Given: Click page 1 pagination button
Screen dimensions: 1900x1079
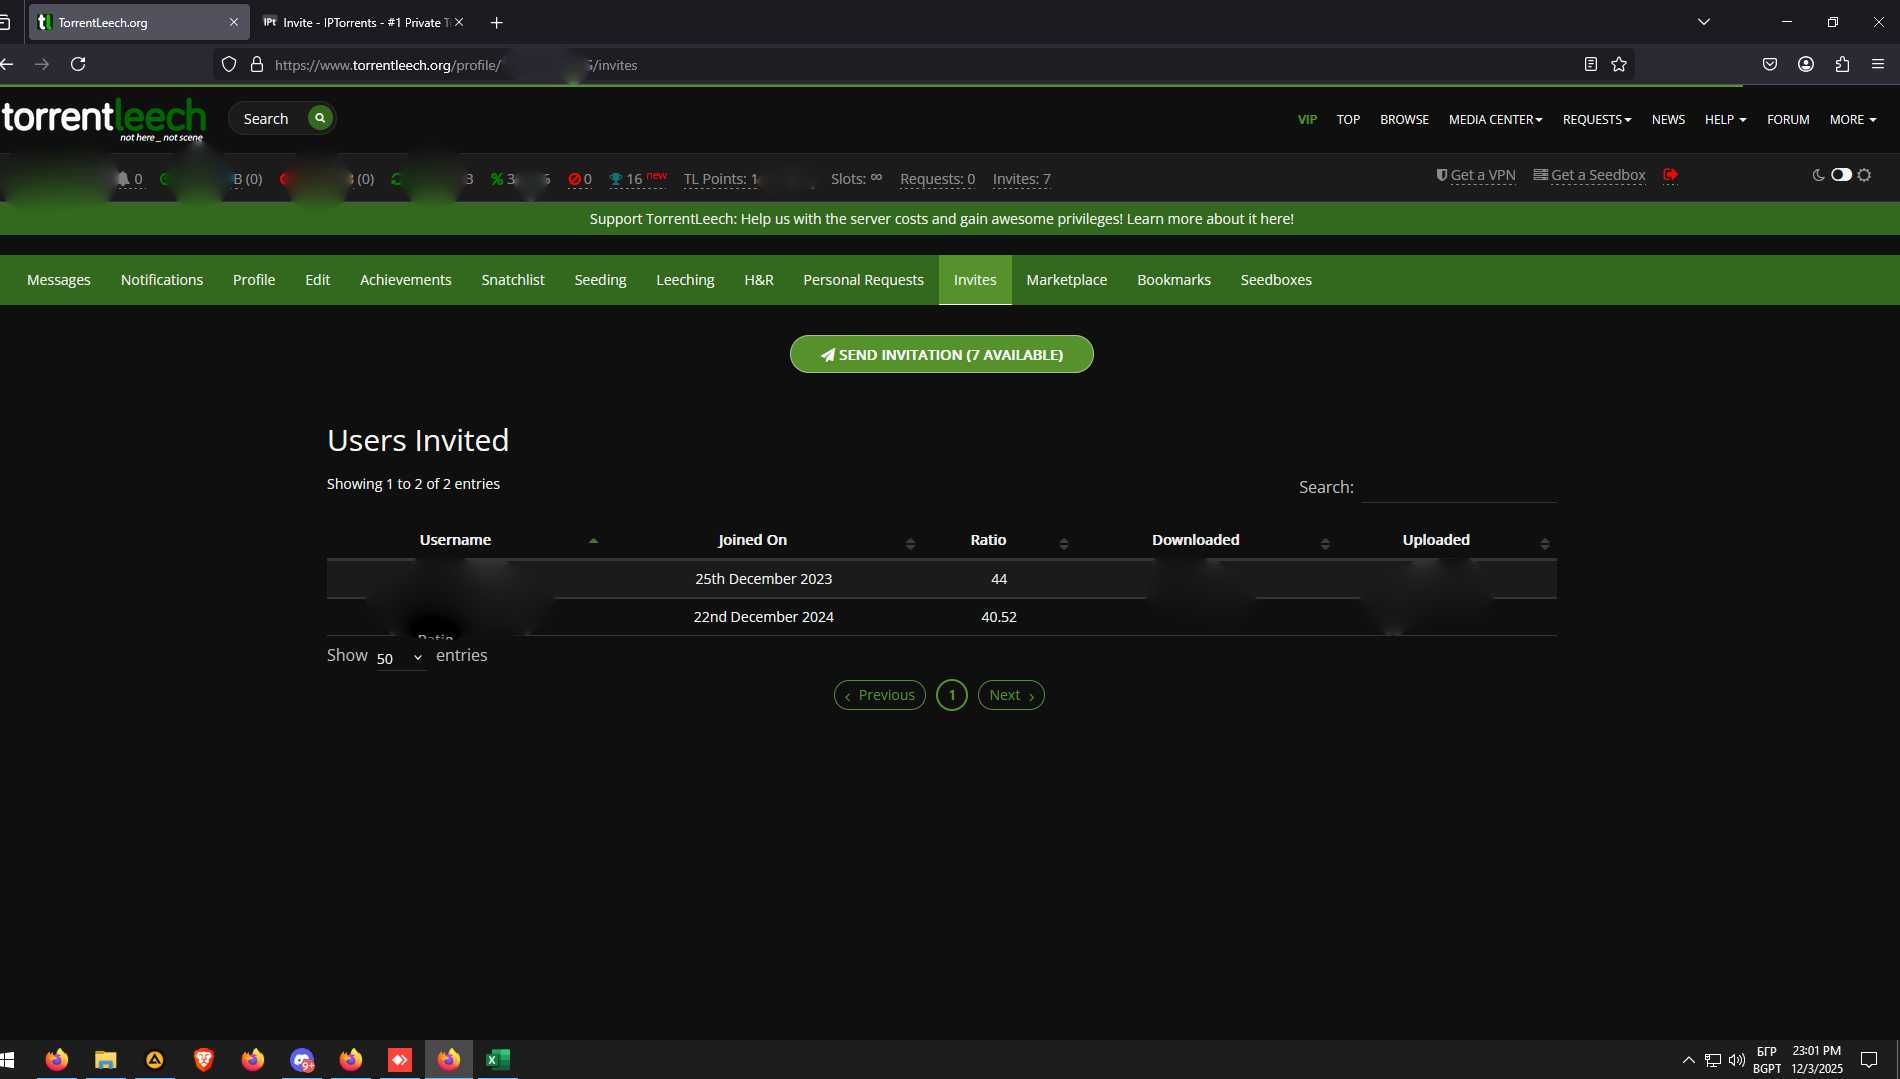Looking at the screenshot, I should pos(952,695).
